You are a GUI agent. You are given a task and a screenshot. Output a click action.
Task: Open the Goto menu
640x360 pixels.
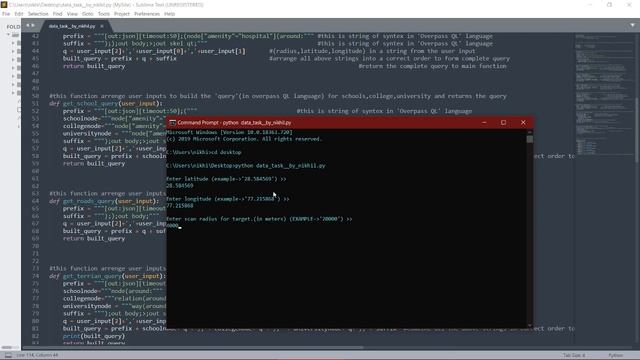[87, 14]
